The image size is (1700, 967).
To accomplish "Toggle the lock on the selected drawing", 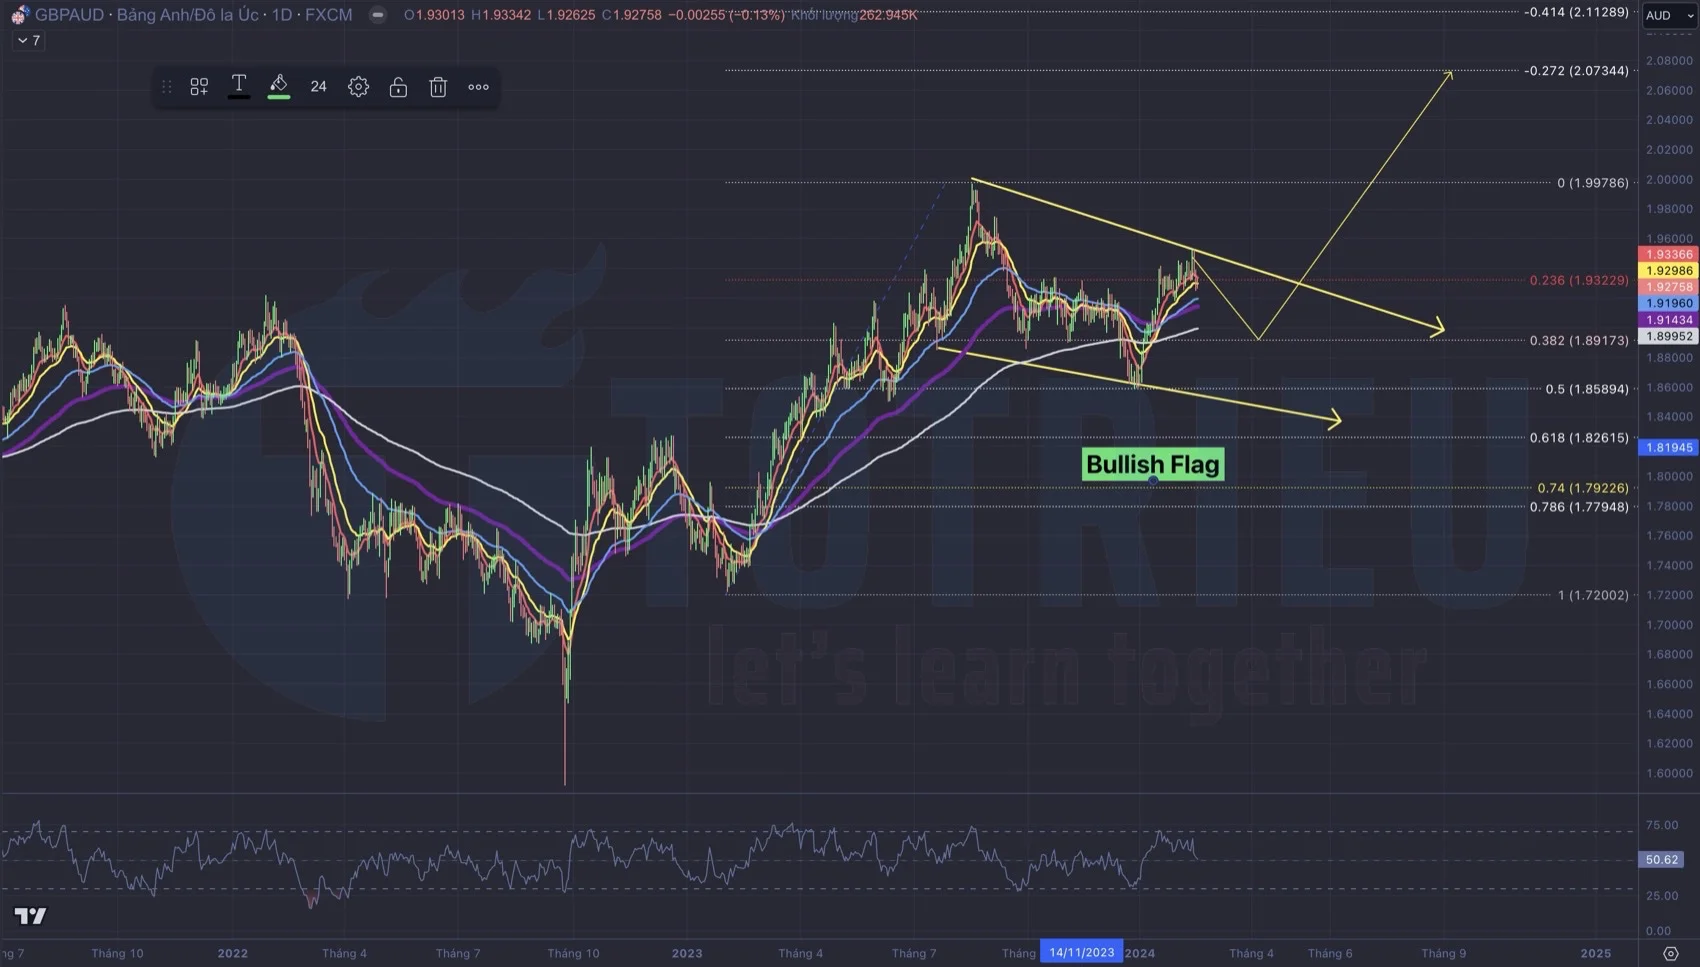I will click(398, 87).
